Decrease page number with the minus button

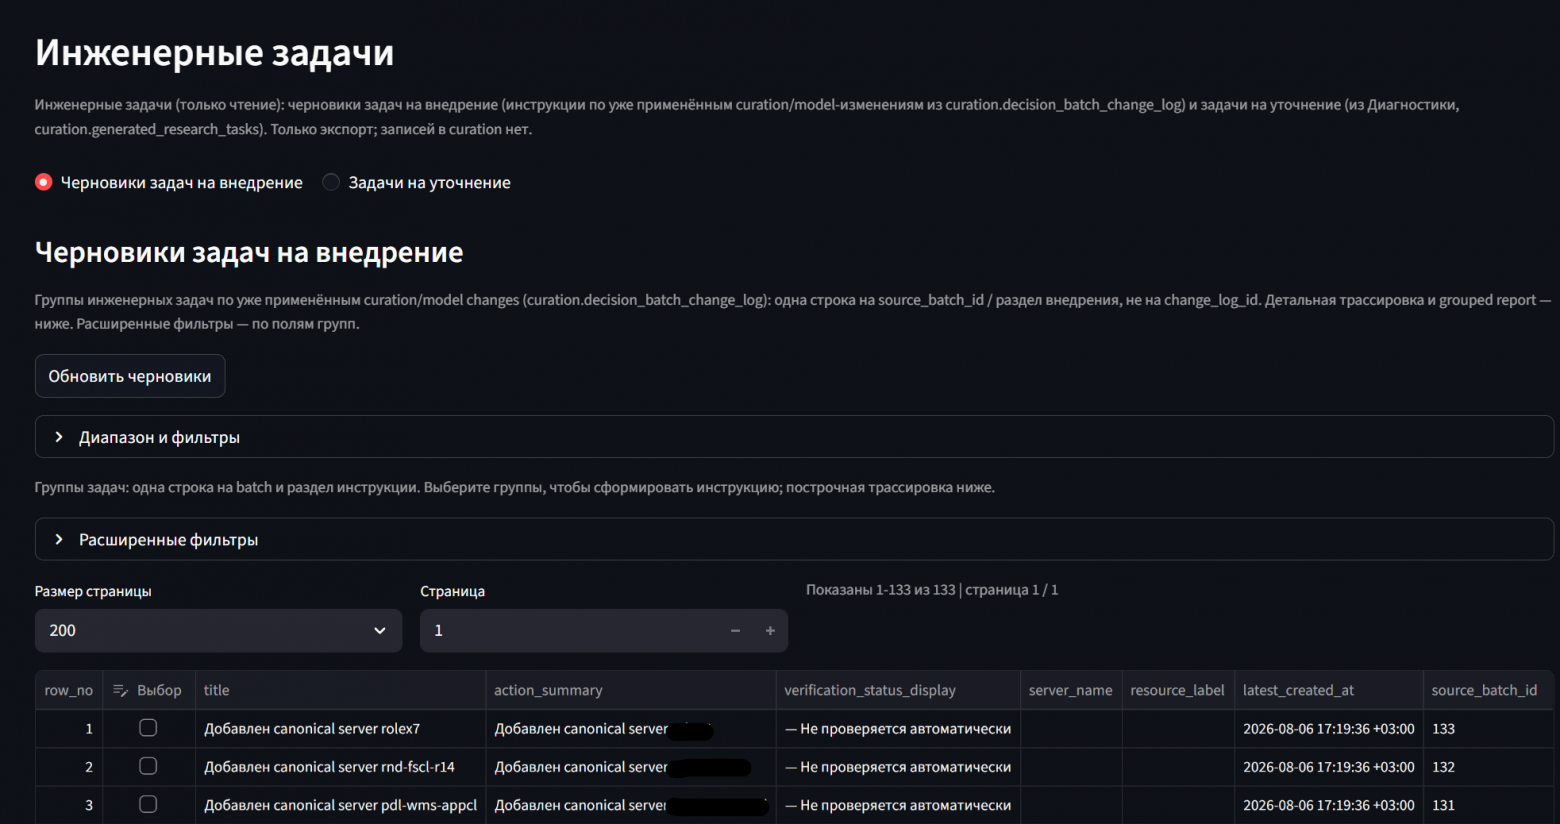click(x=735, y=630)
